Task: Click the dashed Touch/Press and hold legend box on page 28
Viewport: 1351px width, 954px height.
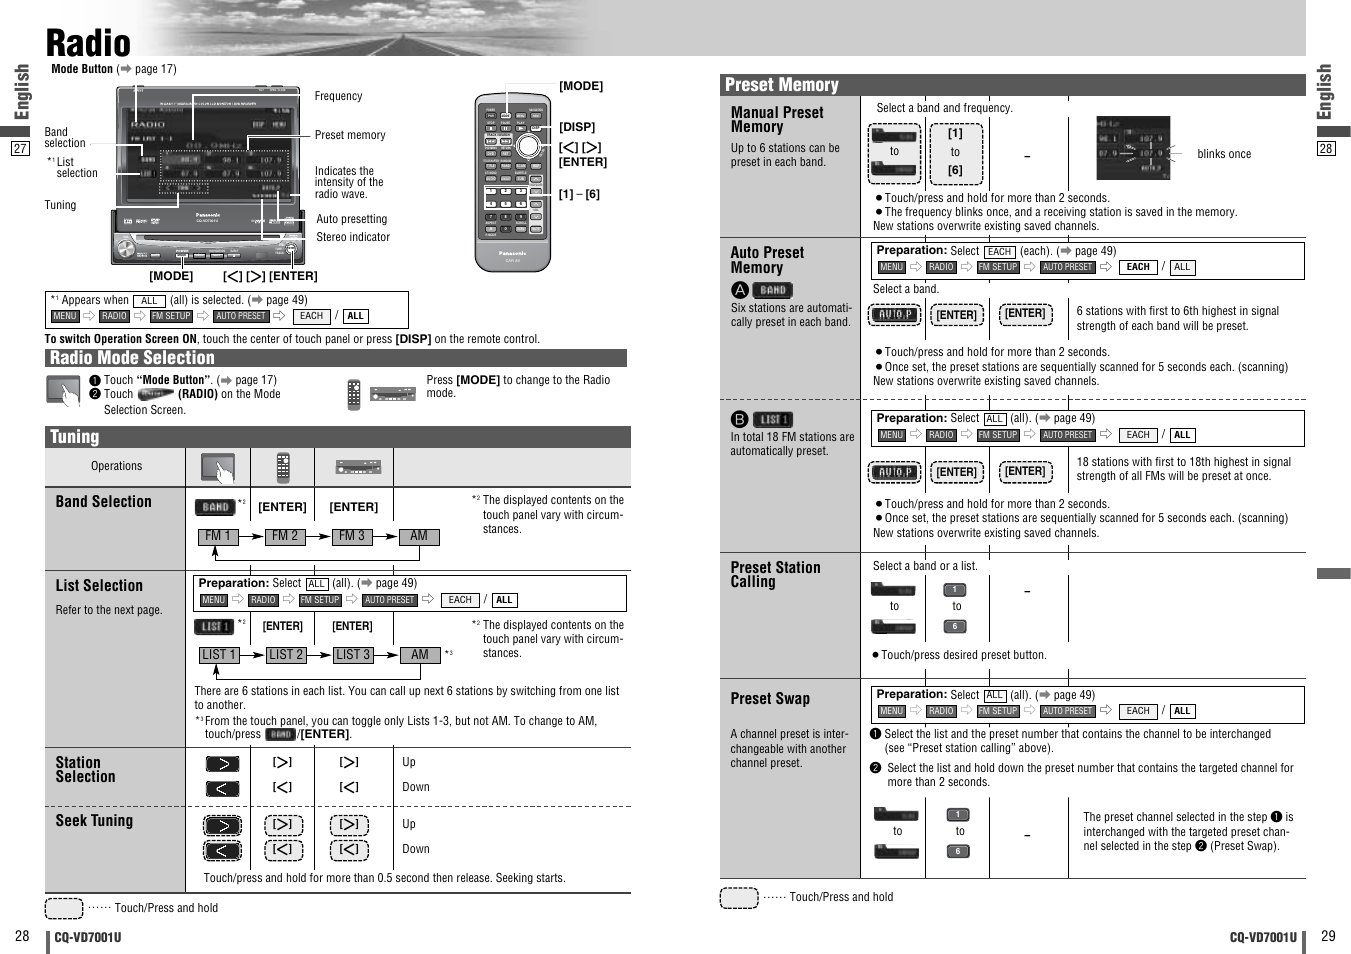Action: [64, 908]
